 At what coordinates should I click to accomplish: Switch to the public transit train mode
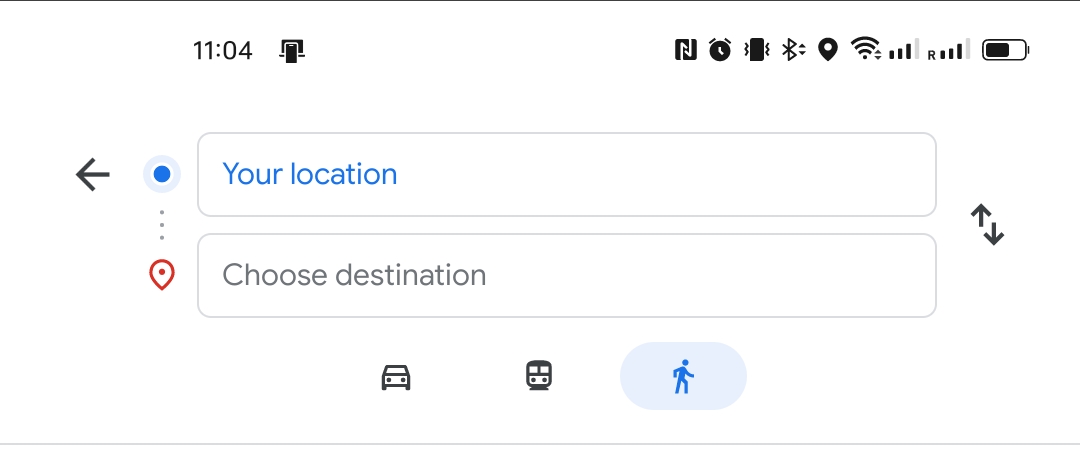coord(539,376)
